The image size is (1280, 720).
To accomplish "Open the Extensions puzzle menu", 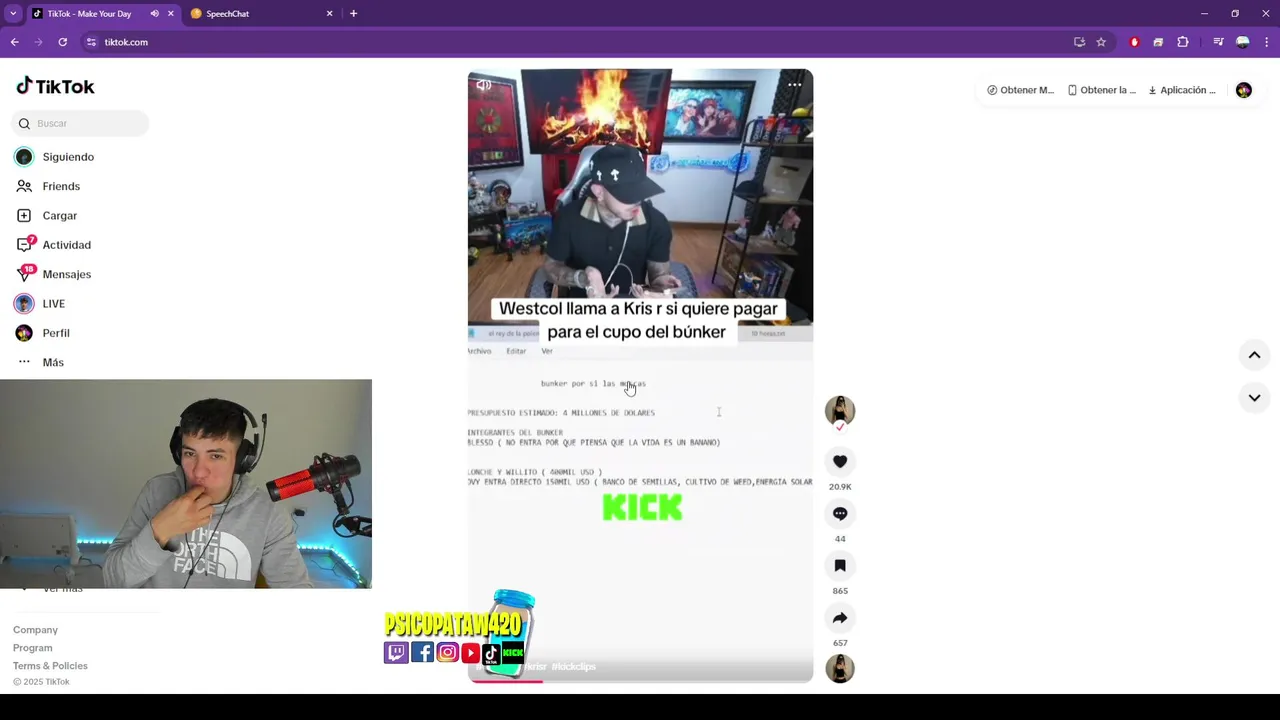I will pos(1183,42).
